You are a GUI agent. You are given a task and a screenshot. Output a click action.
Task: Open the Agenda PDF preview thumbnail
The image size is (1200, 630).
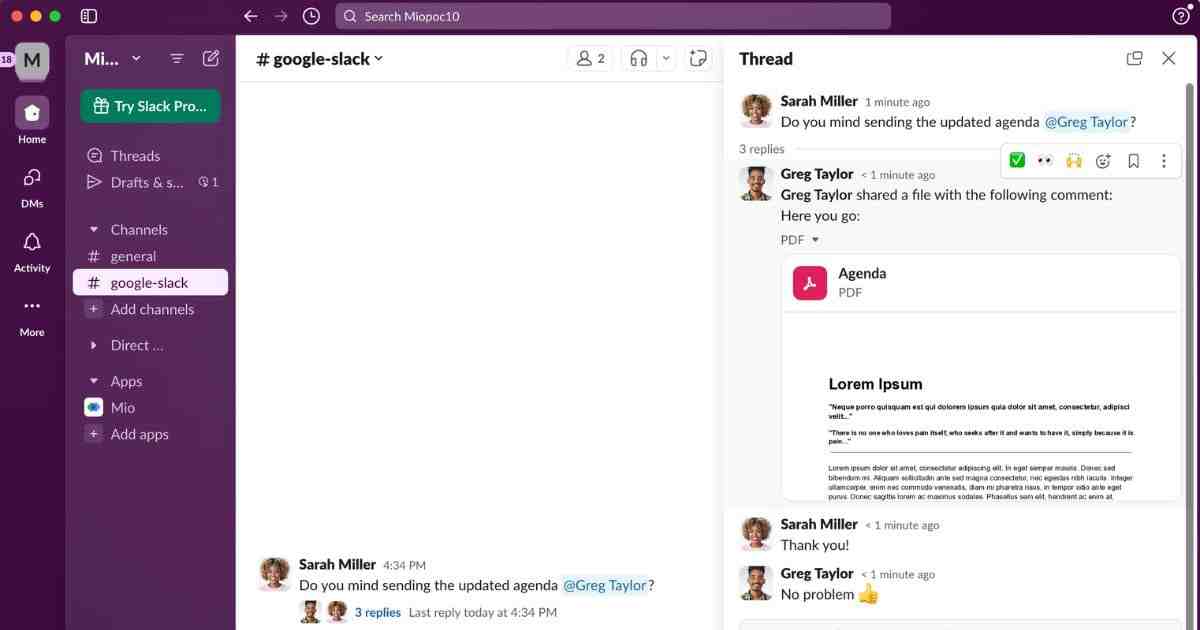point(980,405)
